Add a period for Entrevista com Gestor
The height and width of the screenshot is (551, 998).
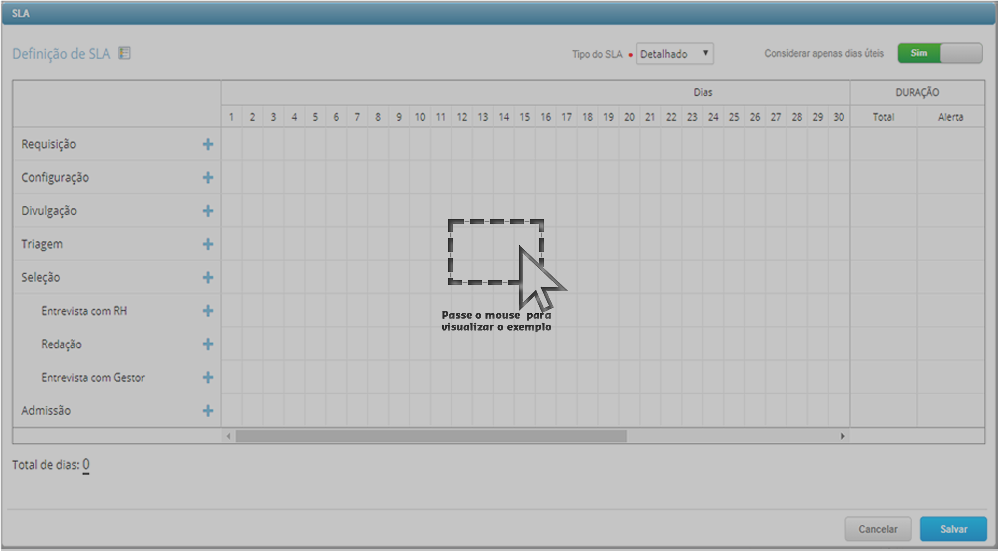(208, 378)
